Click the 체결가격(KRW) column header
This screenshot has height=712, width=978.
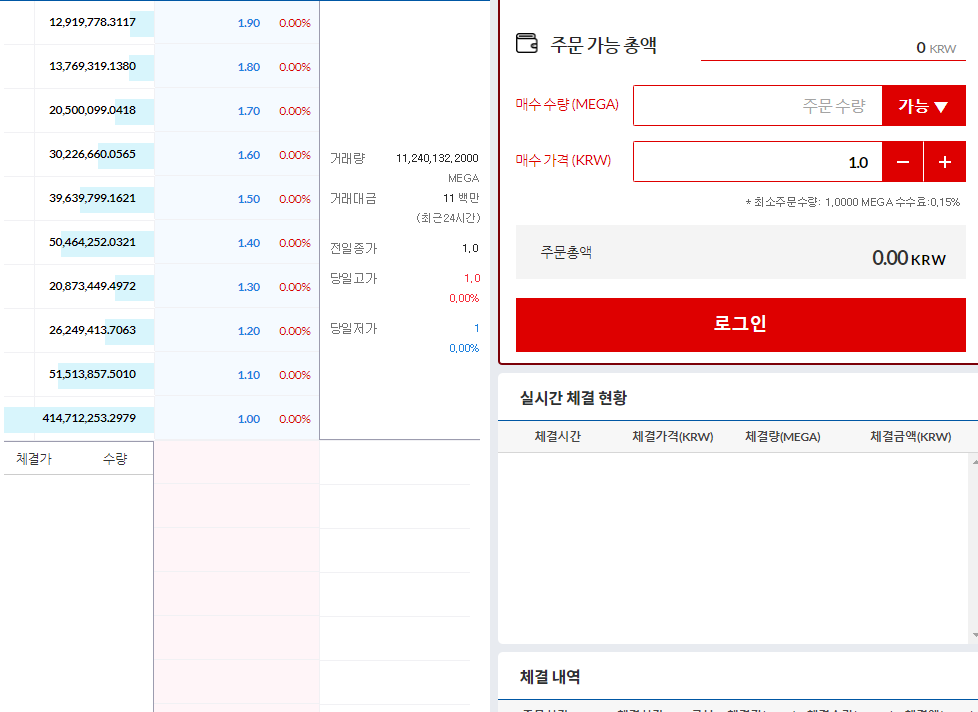[672, 437]
